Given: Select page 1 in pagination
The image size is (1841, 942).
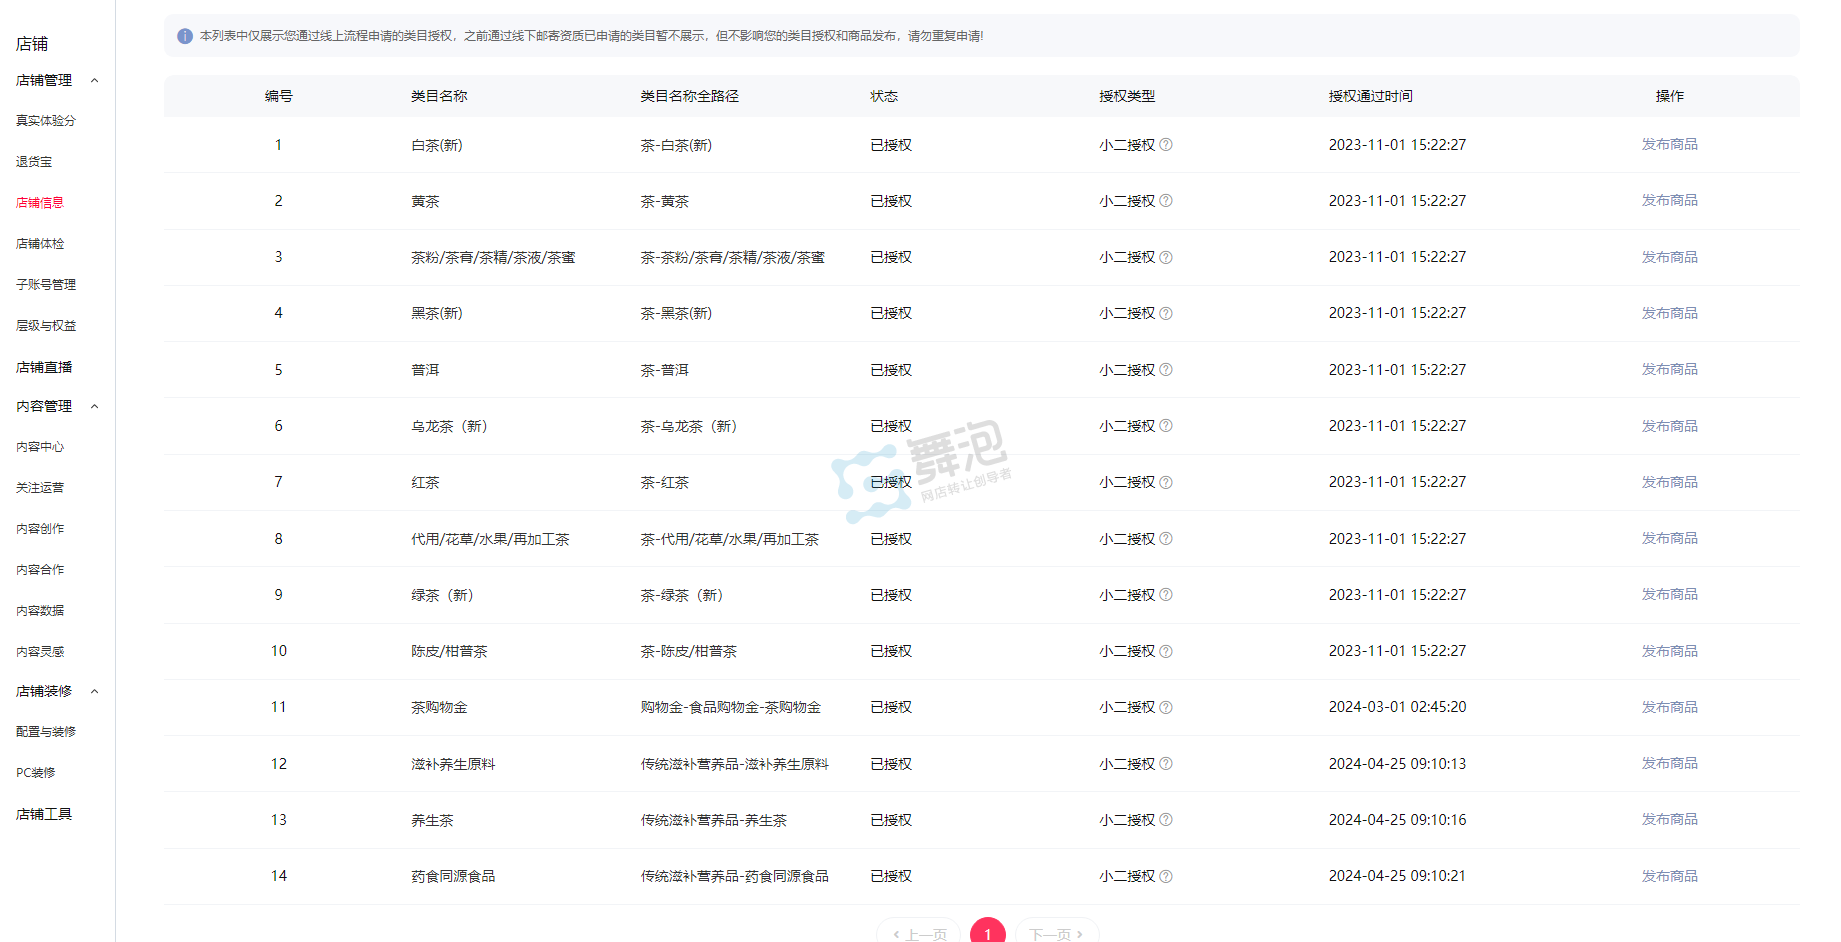Looking at the screenshot, I should tap(988, 932).
